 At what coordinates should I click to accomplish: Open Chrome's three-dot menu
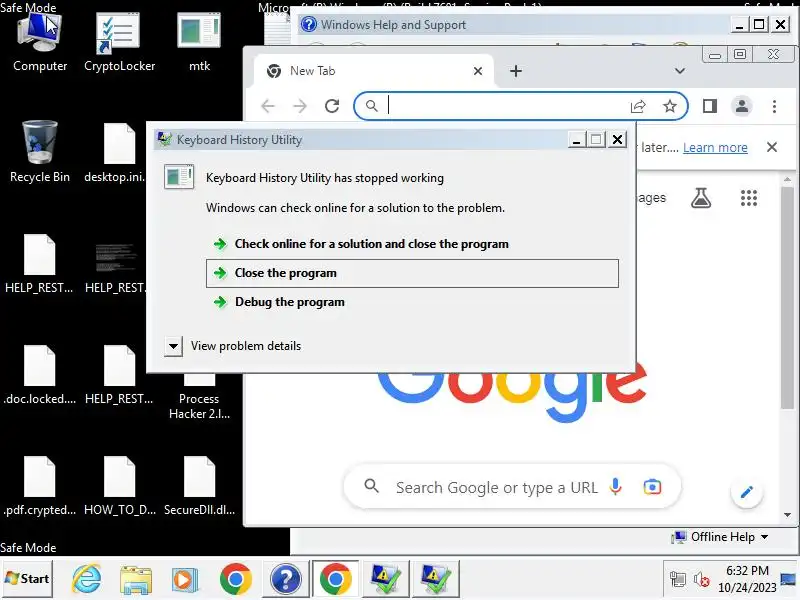[x=774, y=106]
